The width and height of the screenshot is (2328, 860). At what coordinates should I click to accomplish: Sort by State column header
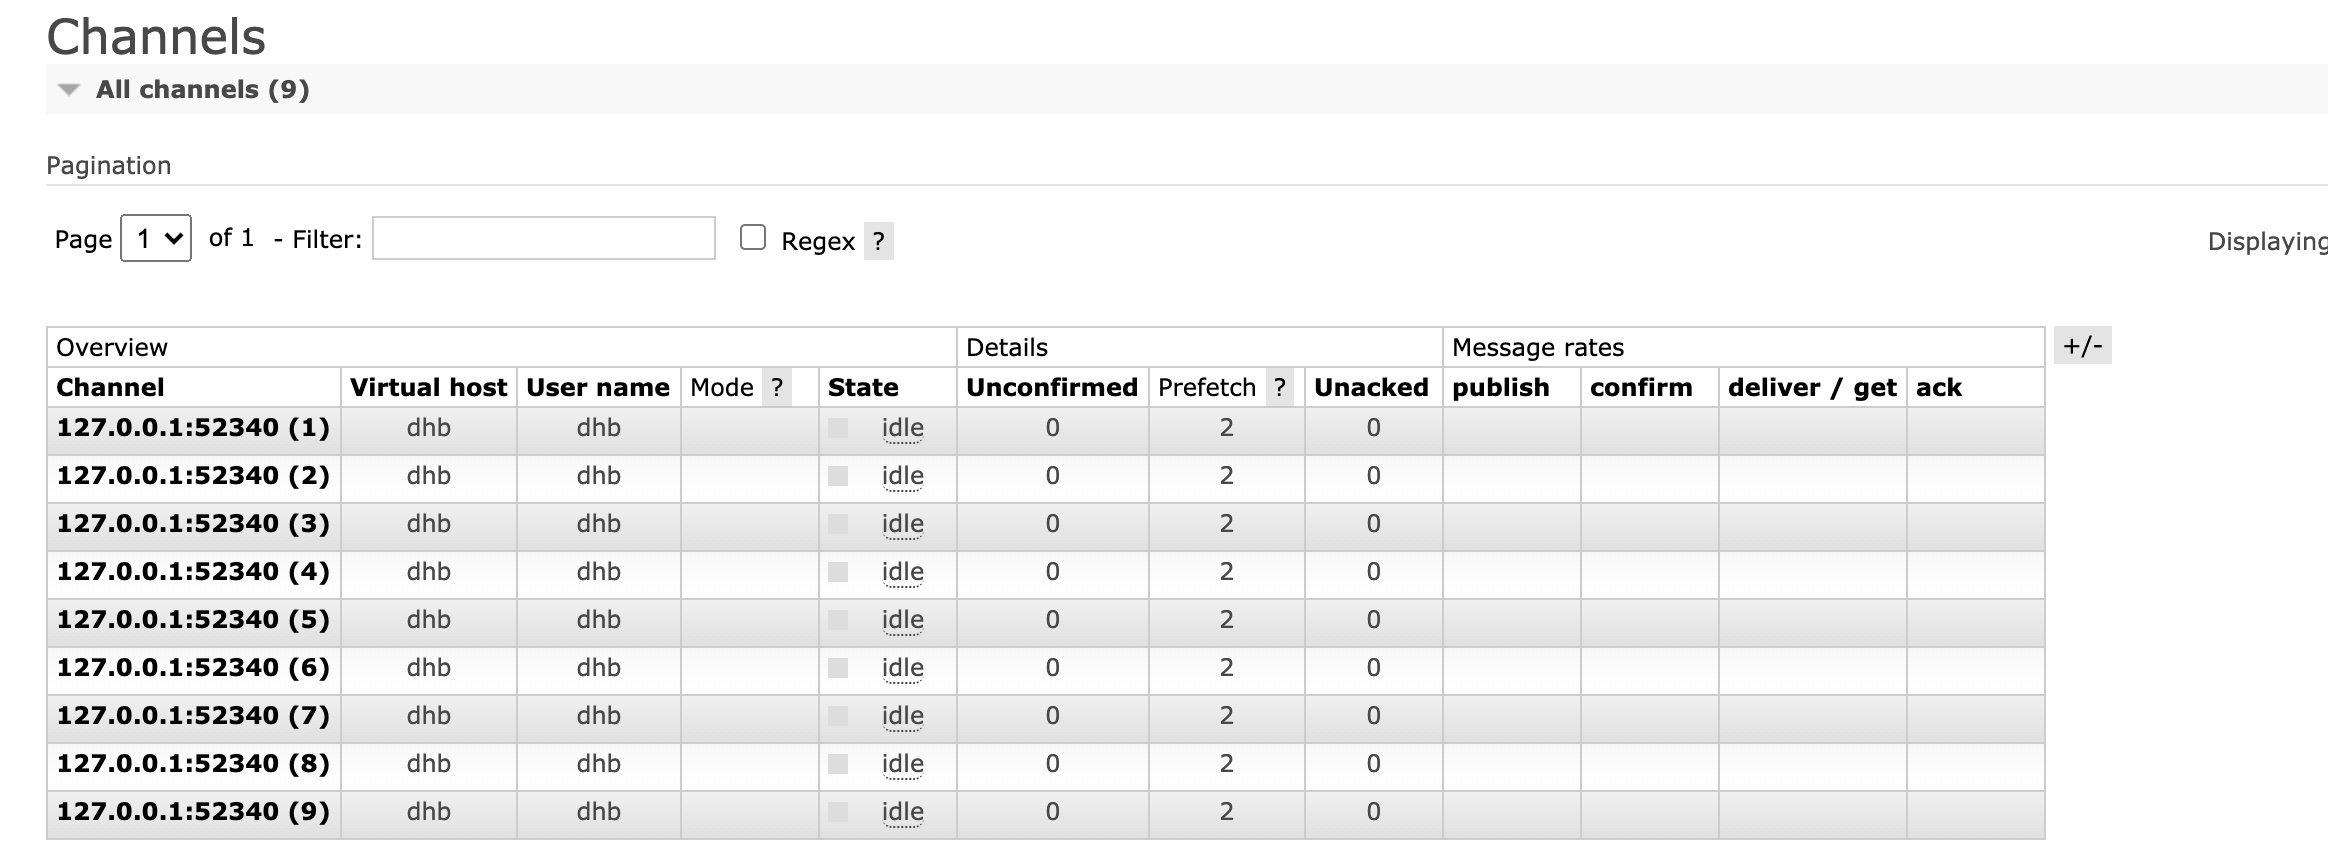(863, 388)
